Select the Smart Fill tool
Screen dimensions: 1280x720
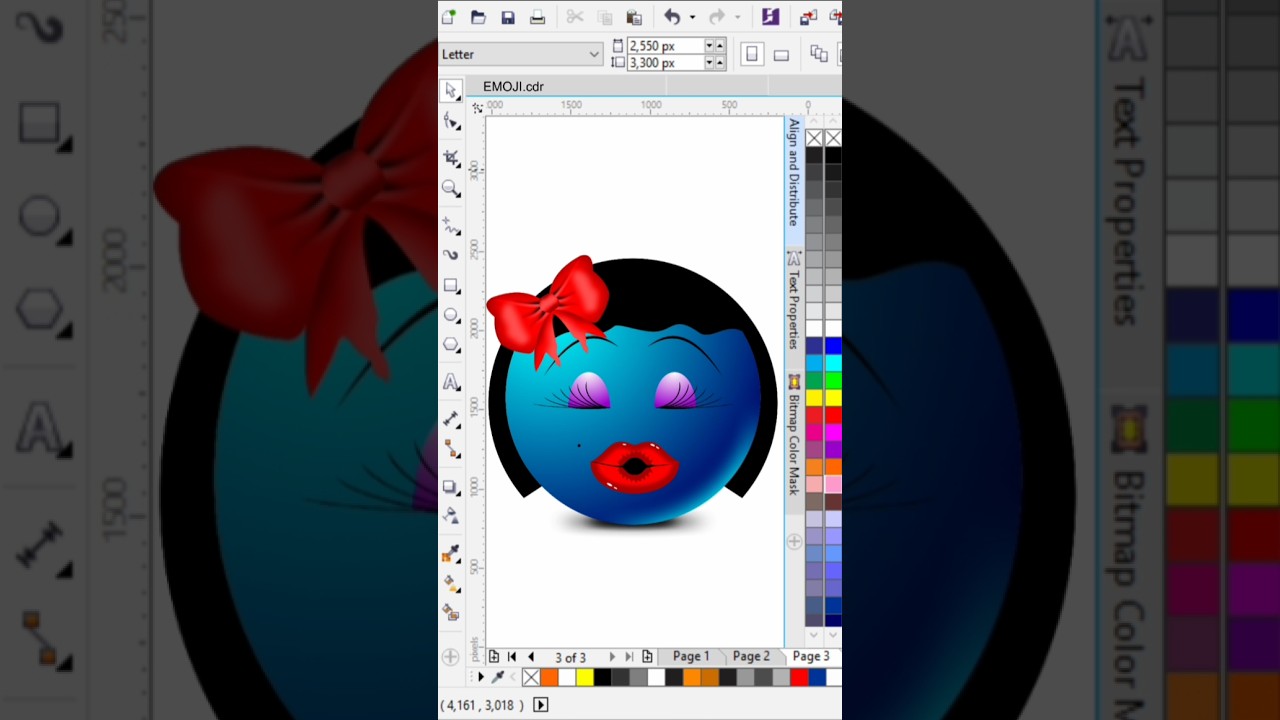(451, 612)
